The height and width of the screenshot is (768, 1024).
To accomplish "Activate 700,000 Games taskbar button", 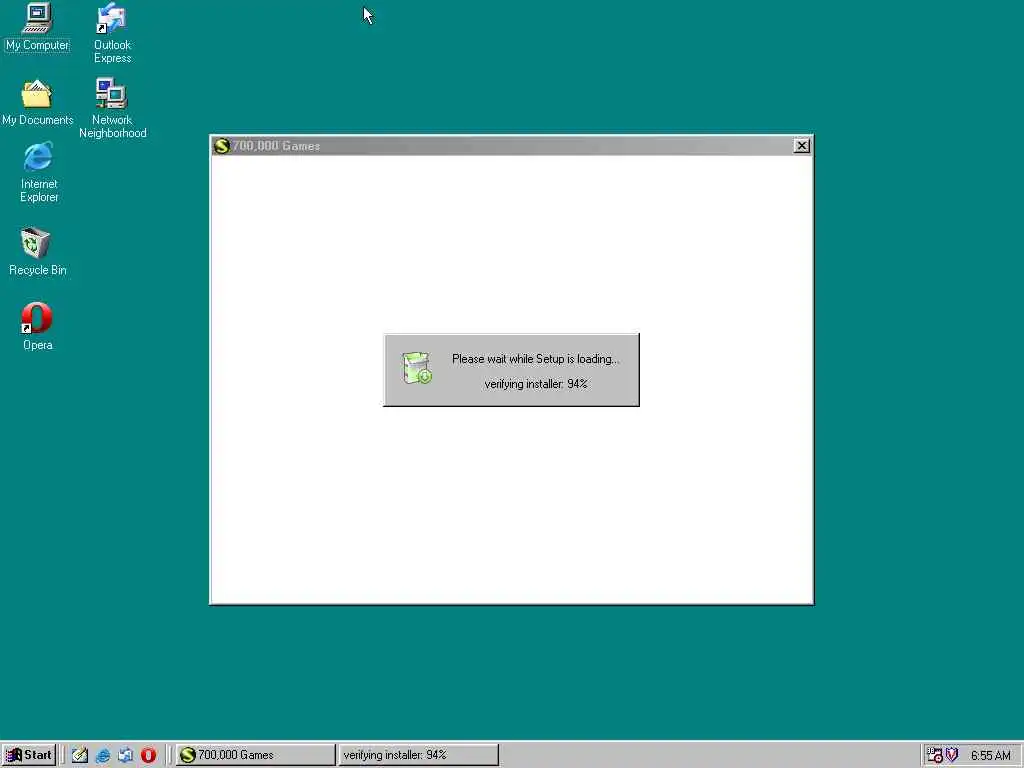I will tap(255, 755).
